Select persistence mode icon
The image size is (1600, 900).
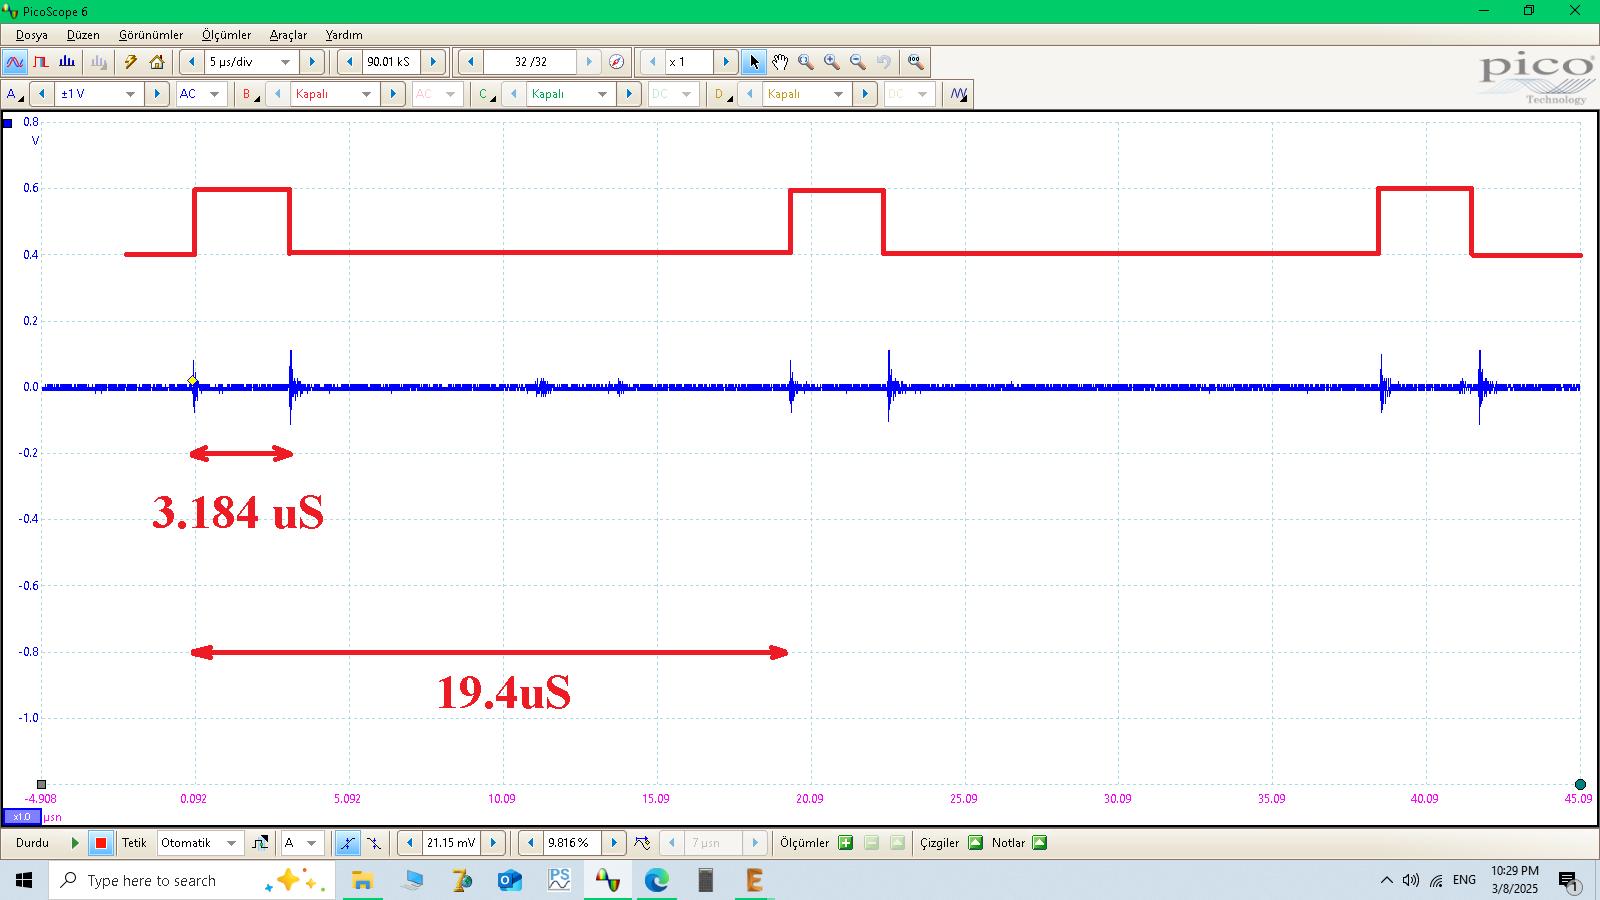point(41,62)
